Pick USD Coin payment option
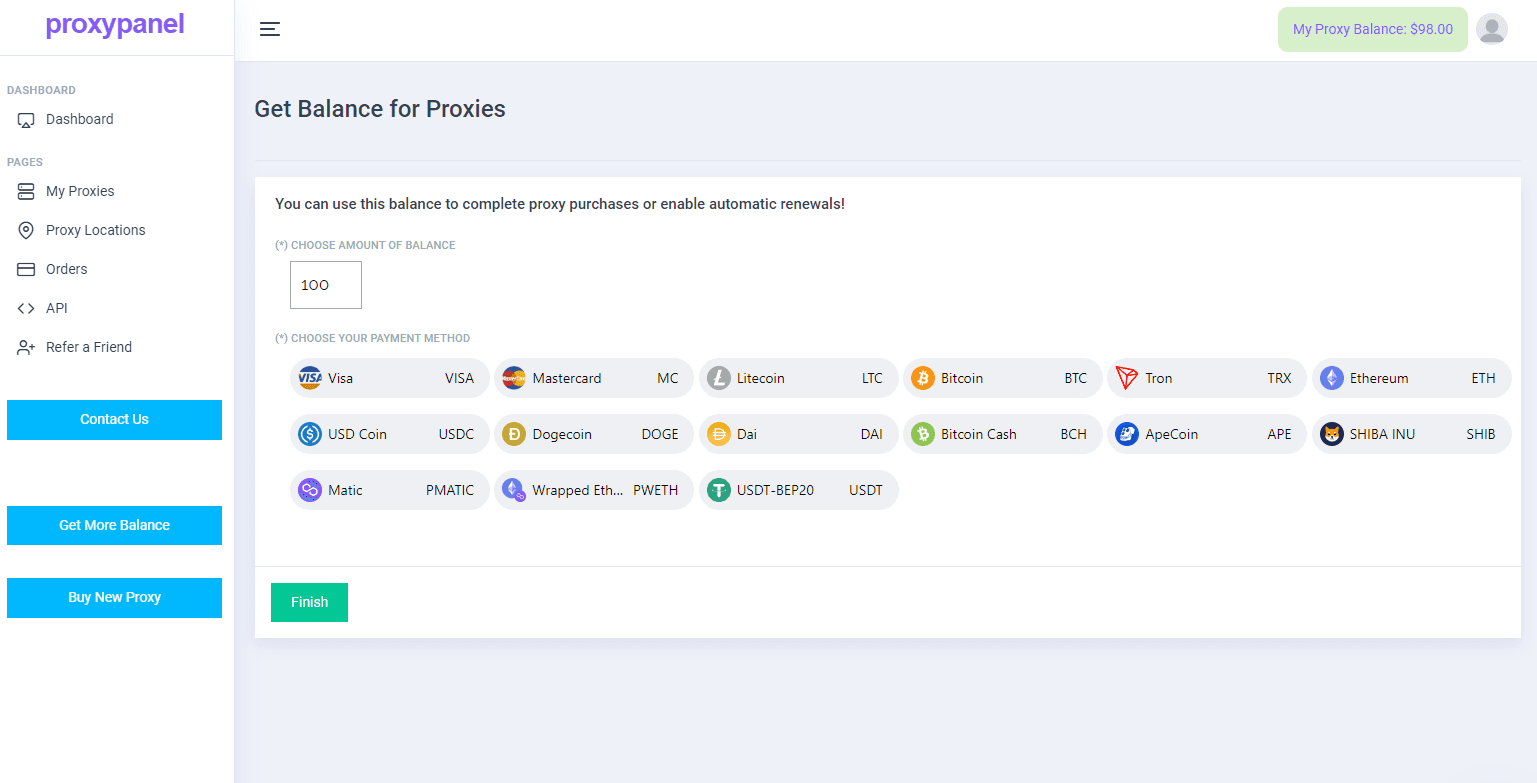The width and height of the screenshot is (1537, 783). coord(390,434)
